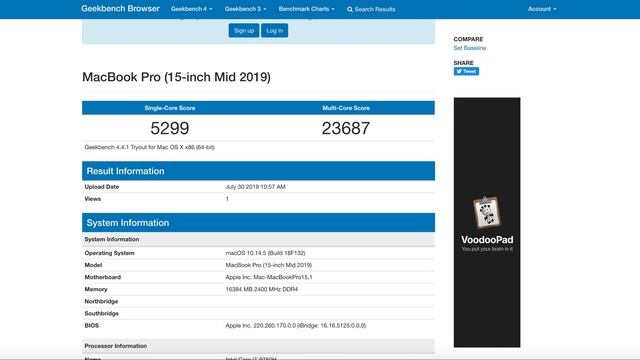The width and height of the screenshot is (640, 360).
Task: Click the SHARE sidebar heading
Action: (x=463, y=63)
